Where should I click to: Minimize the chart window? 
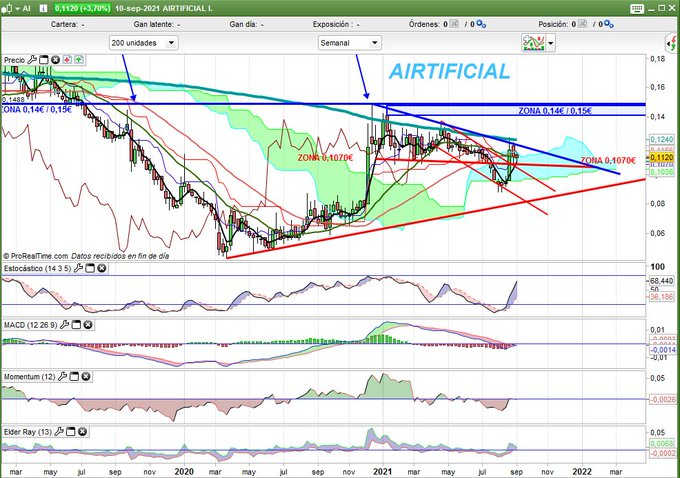[x=653, y=8]
